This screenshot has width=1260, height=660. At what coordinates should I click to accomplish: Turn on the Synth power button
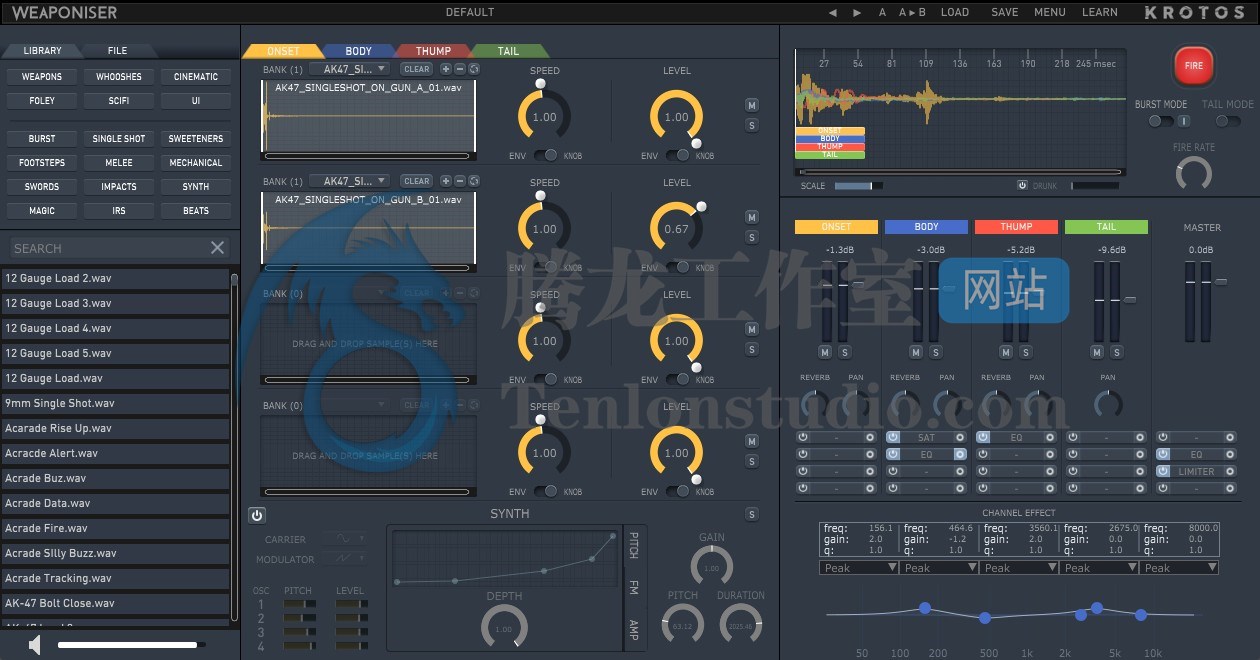coord(257,515)
